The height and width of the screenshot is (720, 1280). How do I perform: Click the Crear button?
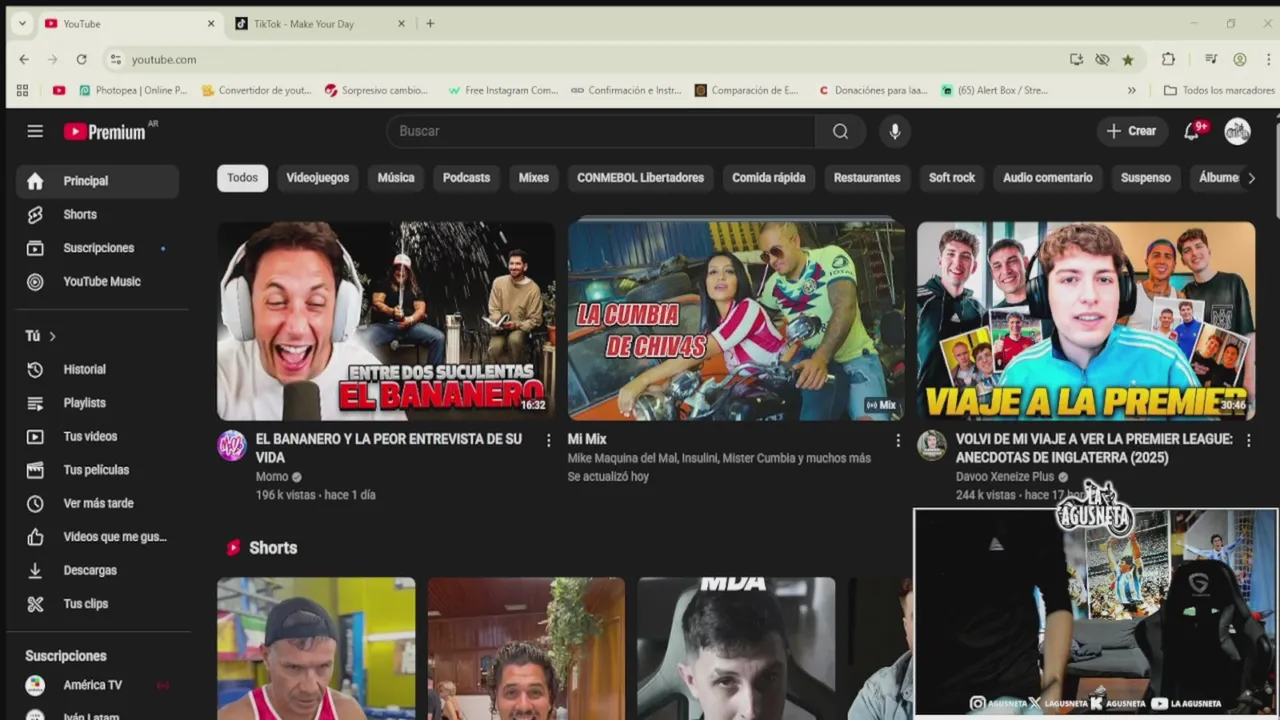coord(1131,131)
